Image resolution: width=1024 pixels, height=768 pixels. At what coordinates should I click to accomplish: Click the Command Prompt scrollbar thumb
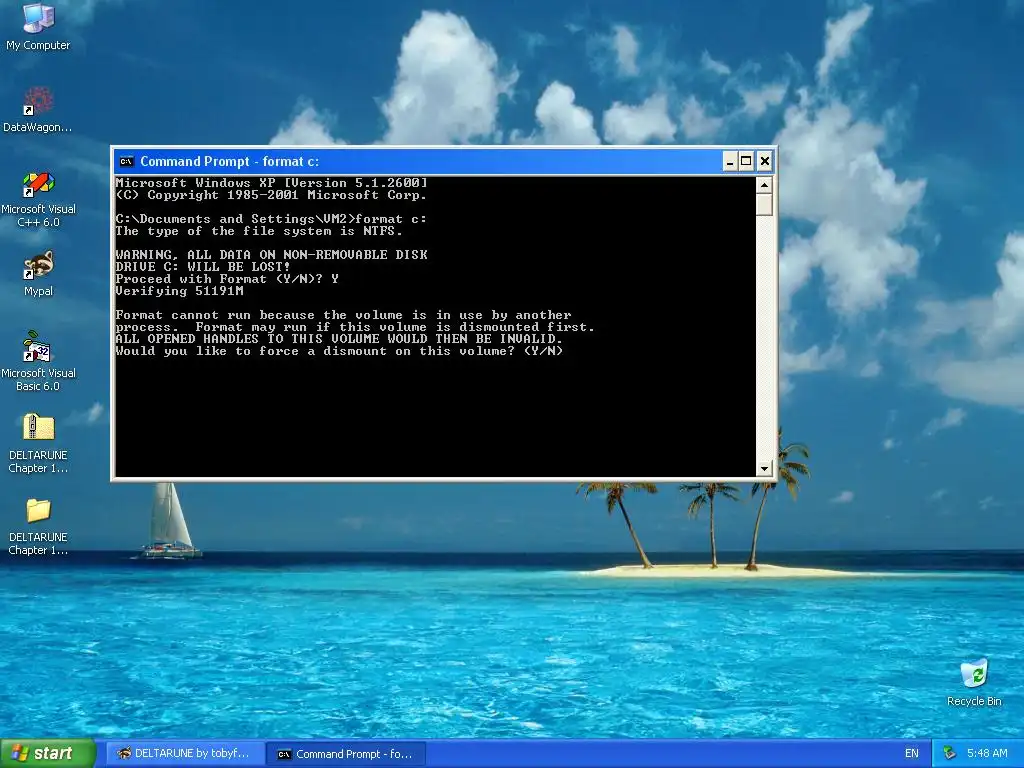(x=764, y=204)
